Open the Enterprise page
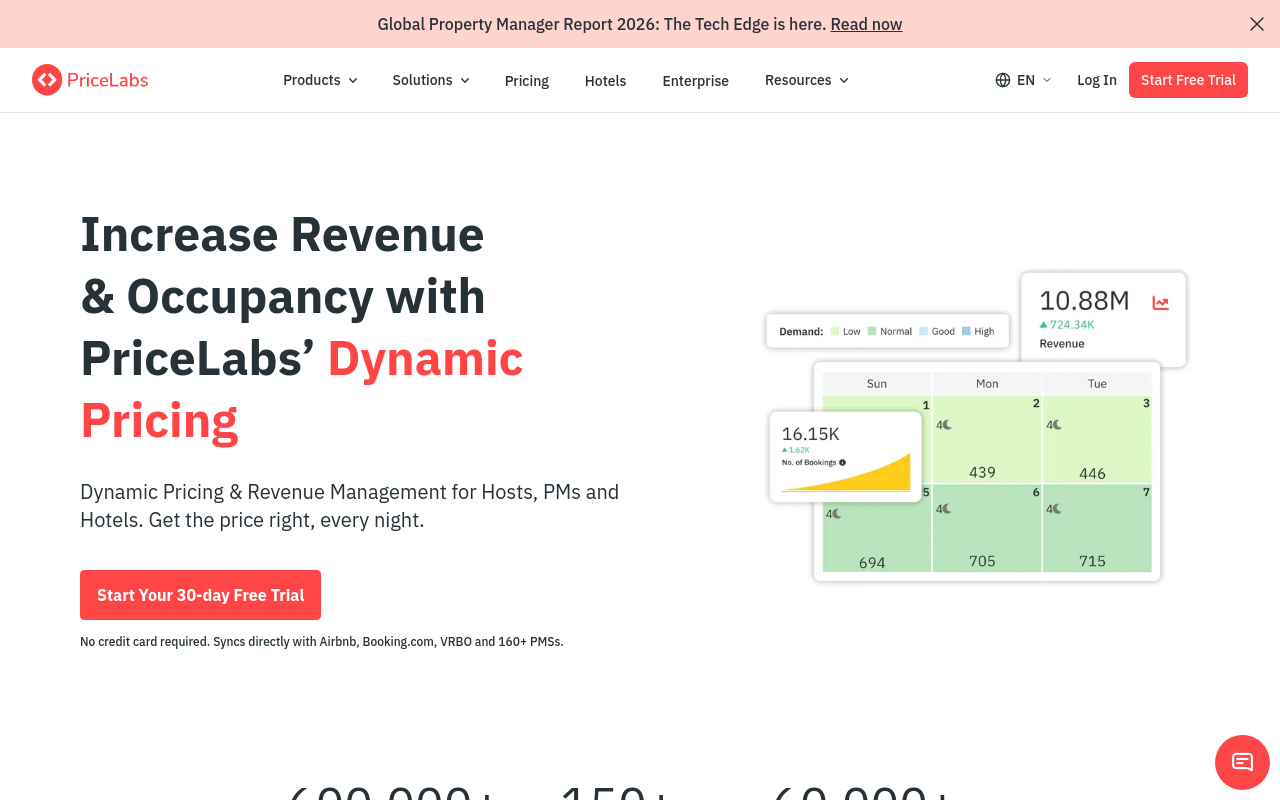The width and height of the screenshot is (1280, 800). tap(695, 81)
